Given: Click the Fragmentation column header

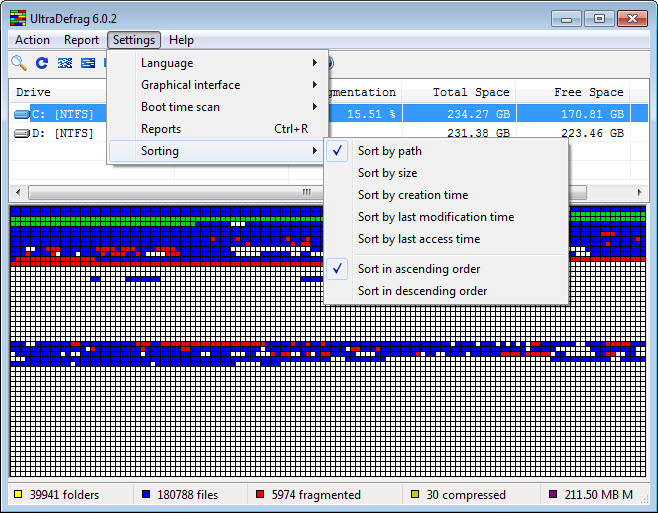Looking at the screenshot, I should point(365,92).
